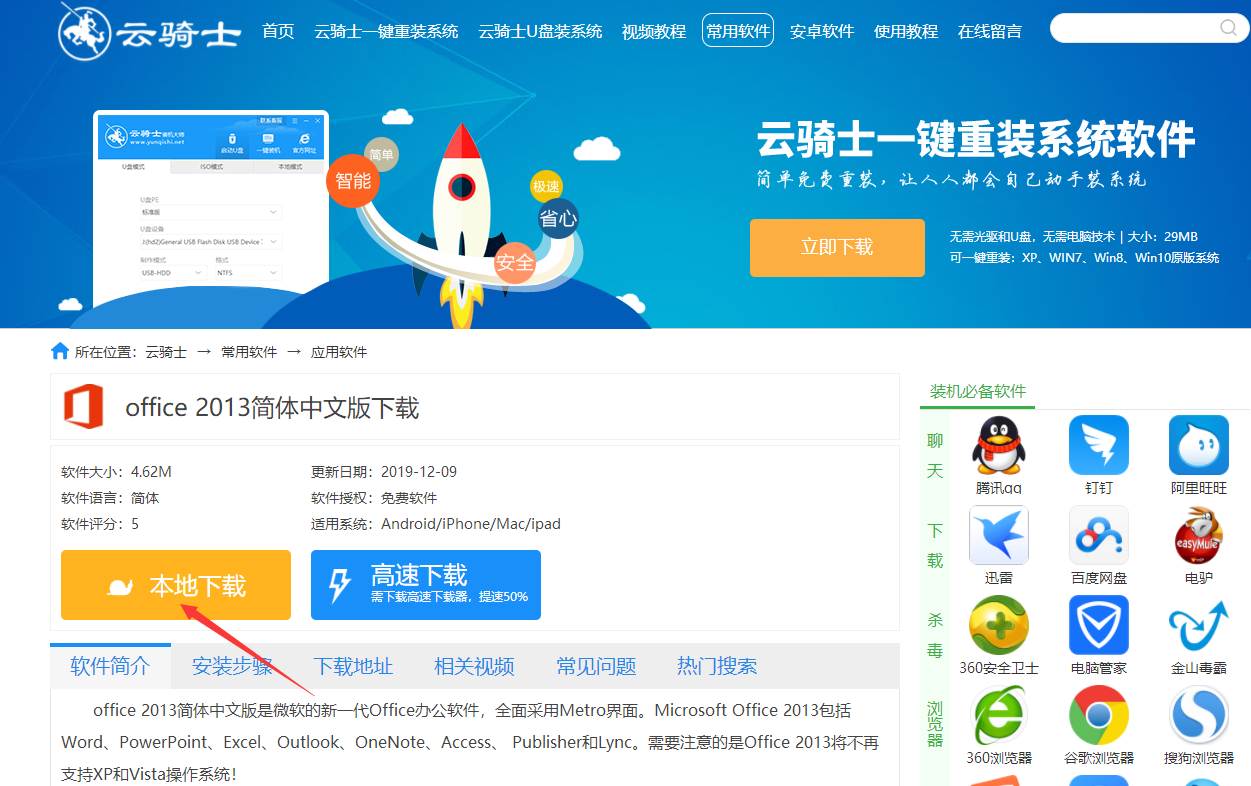This screenshot has width=1251, height=786.
Task: Switch to 软件简介 tab
Action: click(110, 666)
